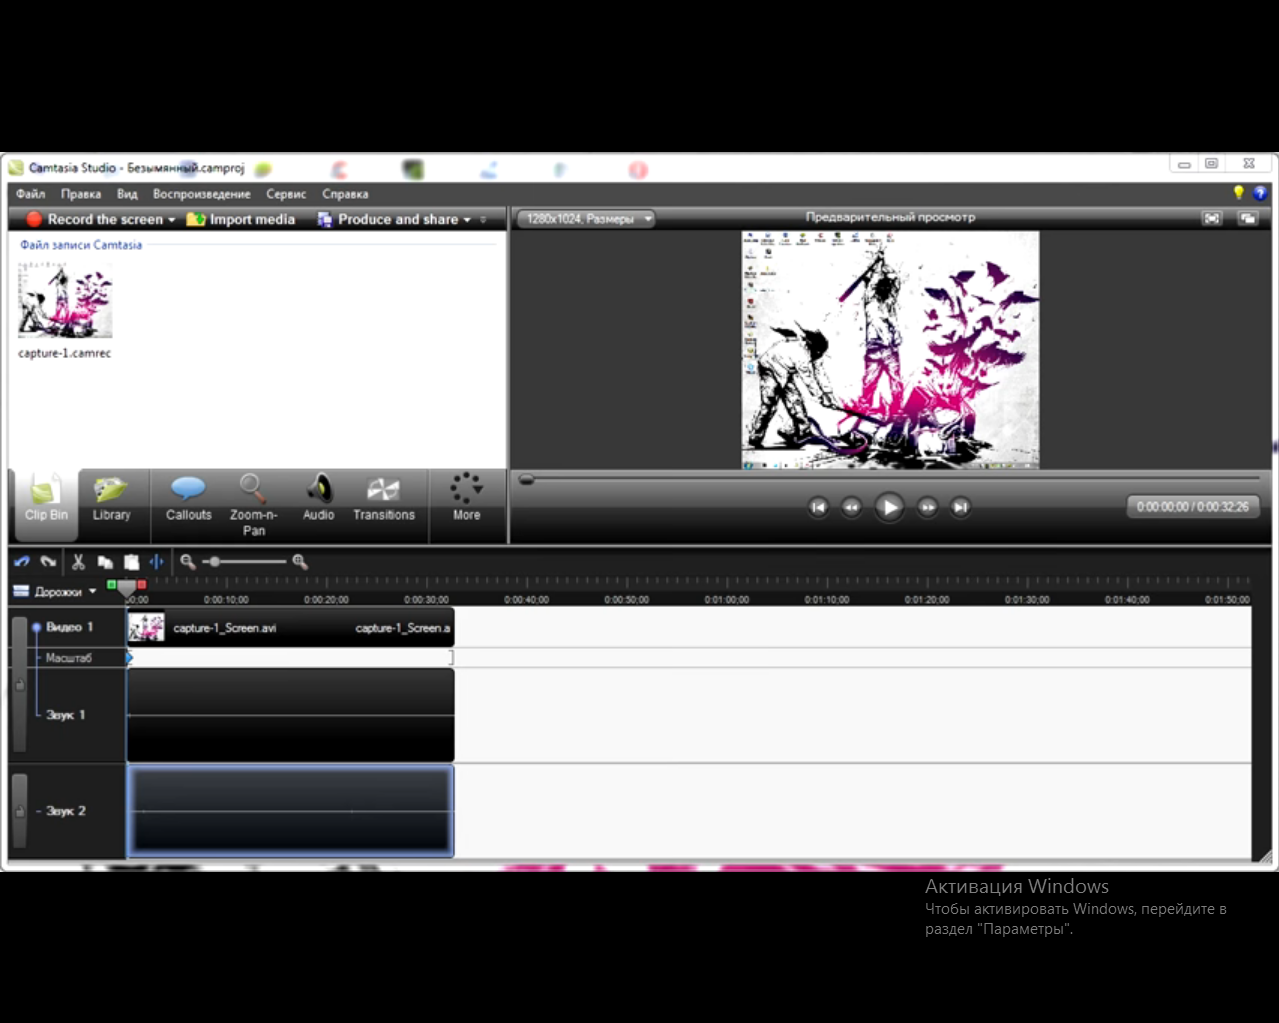Open the Callouts tab
This screenshot has width=1279, height=1023.
[x=188, y=500]
